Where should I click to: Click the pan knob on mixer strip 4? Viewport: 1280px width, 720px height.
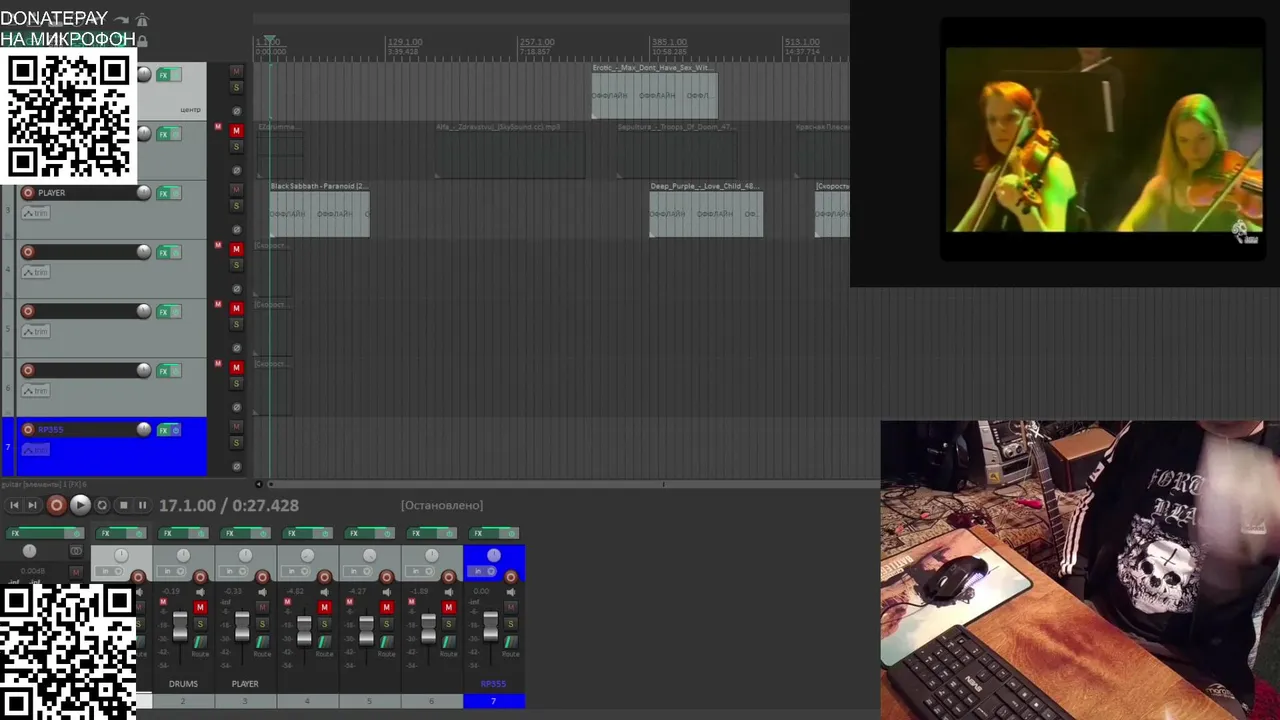(307, 555)
